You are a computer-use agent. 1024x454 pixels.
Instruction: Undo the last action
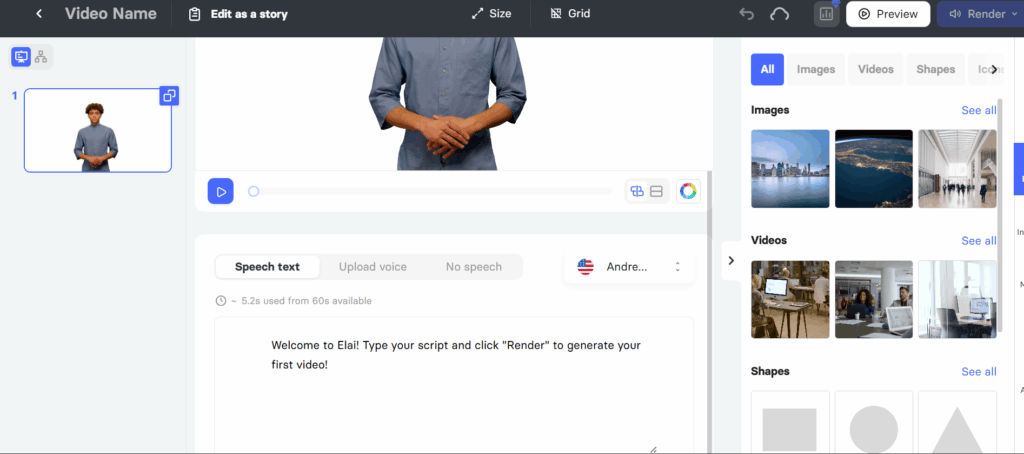[x=746, y=14]
